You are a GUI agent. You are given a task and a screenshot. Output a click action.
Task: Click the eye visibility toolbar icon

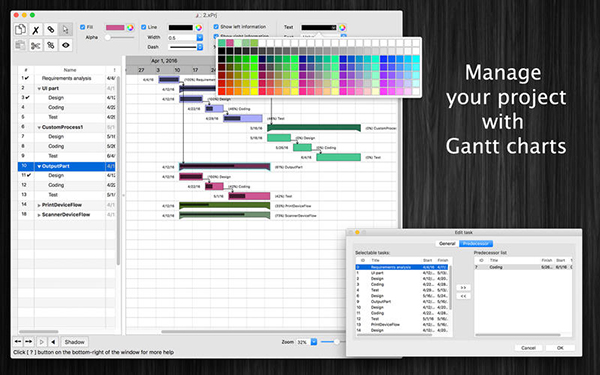[65, 46]
